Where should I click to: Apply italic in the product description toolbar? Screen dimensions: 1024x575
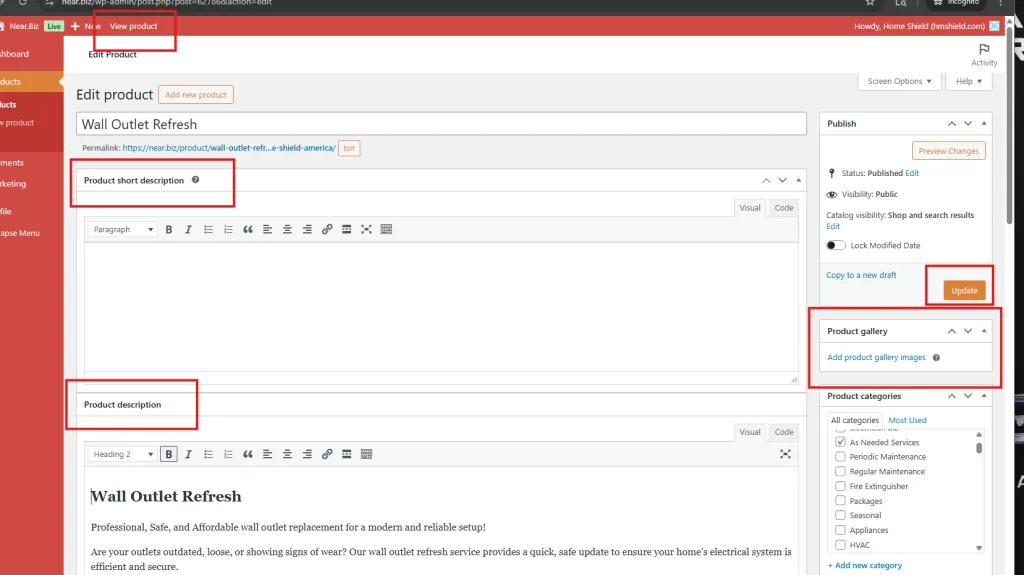tap(189, 454)
